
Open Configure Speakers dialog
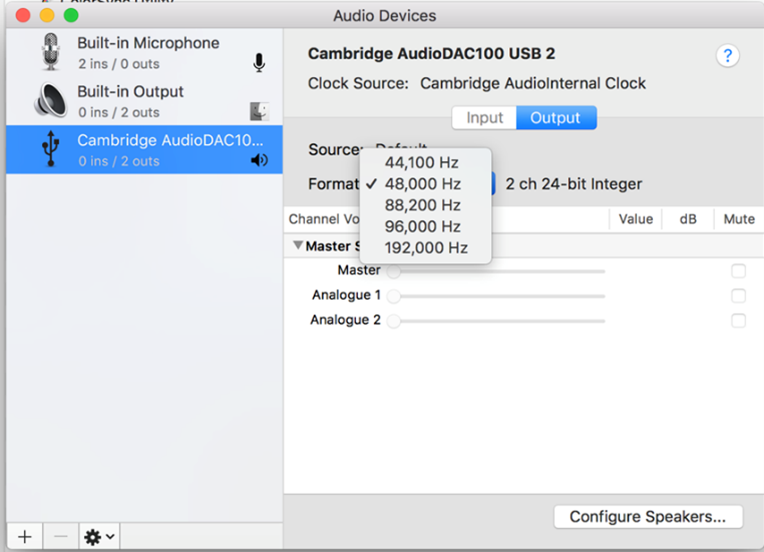[x=648, y=516]
